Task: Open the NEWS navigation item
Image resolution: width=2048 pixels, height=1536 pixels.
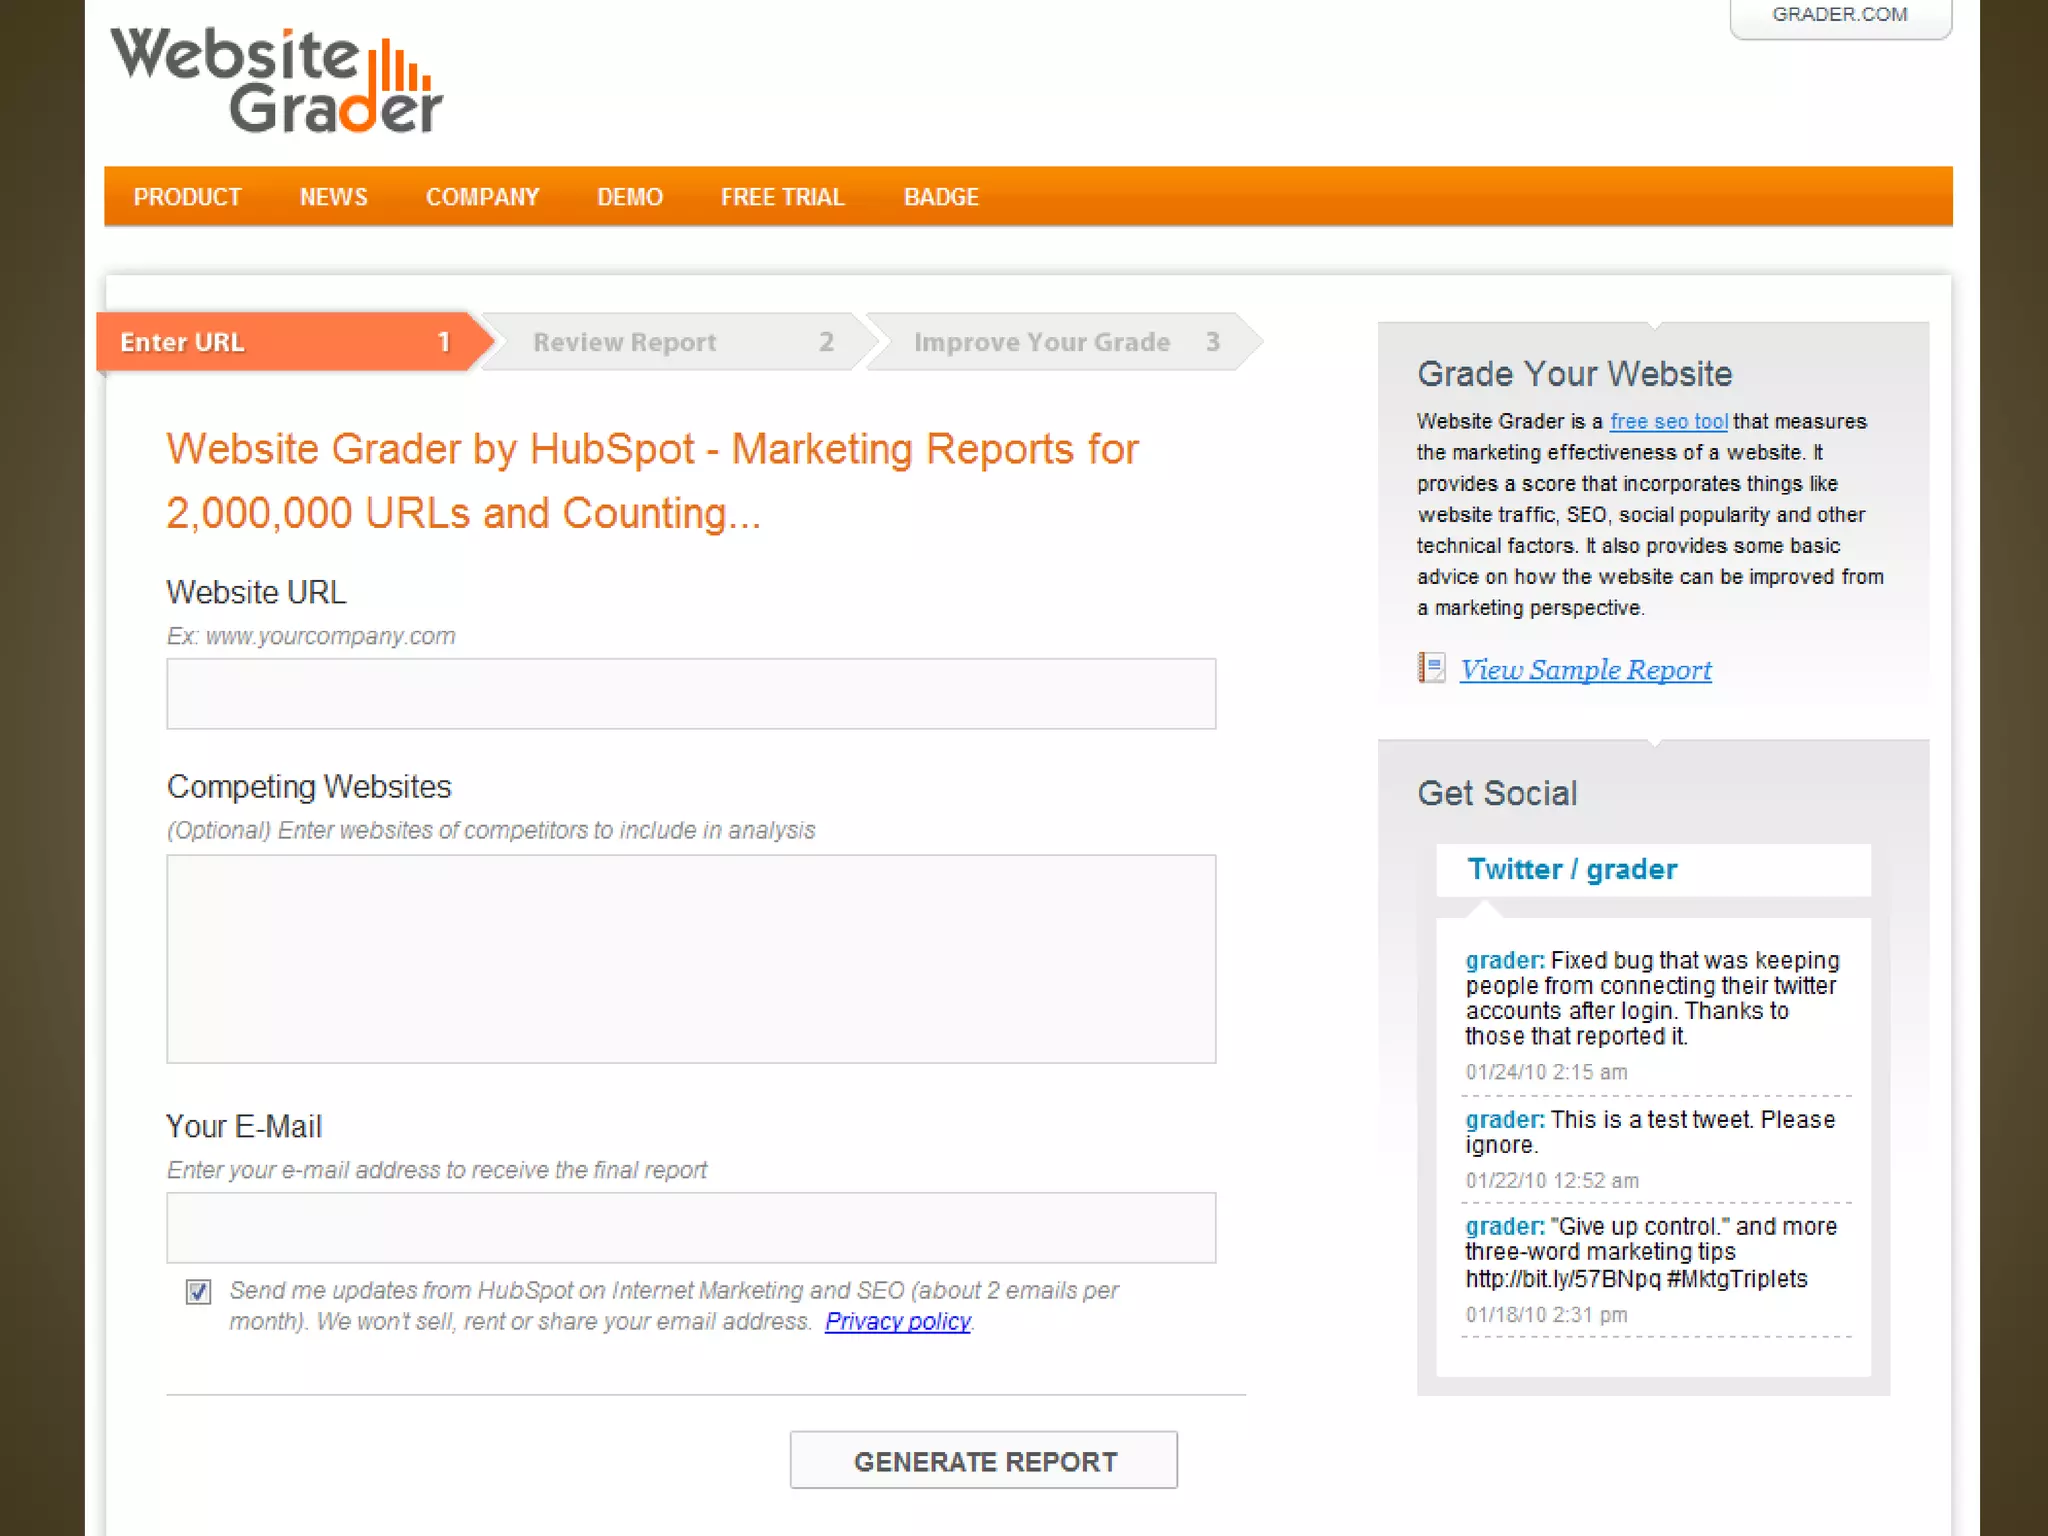Action: (x=333, y=197)
